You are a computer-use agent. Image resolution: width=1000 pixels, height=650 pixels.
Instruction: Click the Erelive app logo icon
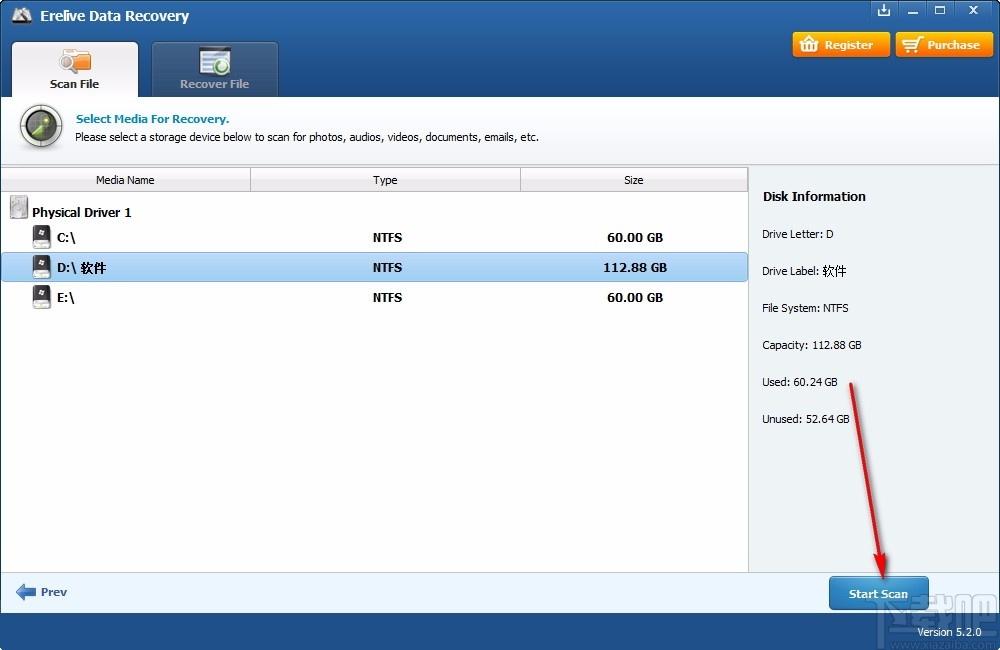pos(22,15)
